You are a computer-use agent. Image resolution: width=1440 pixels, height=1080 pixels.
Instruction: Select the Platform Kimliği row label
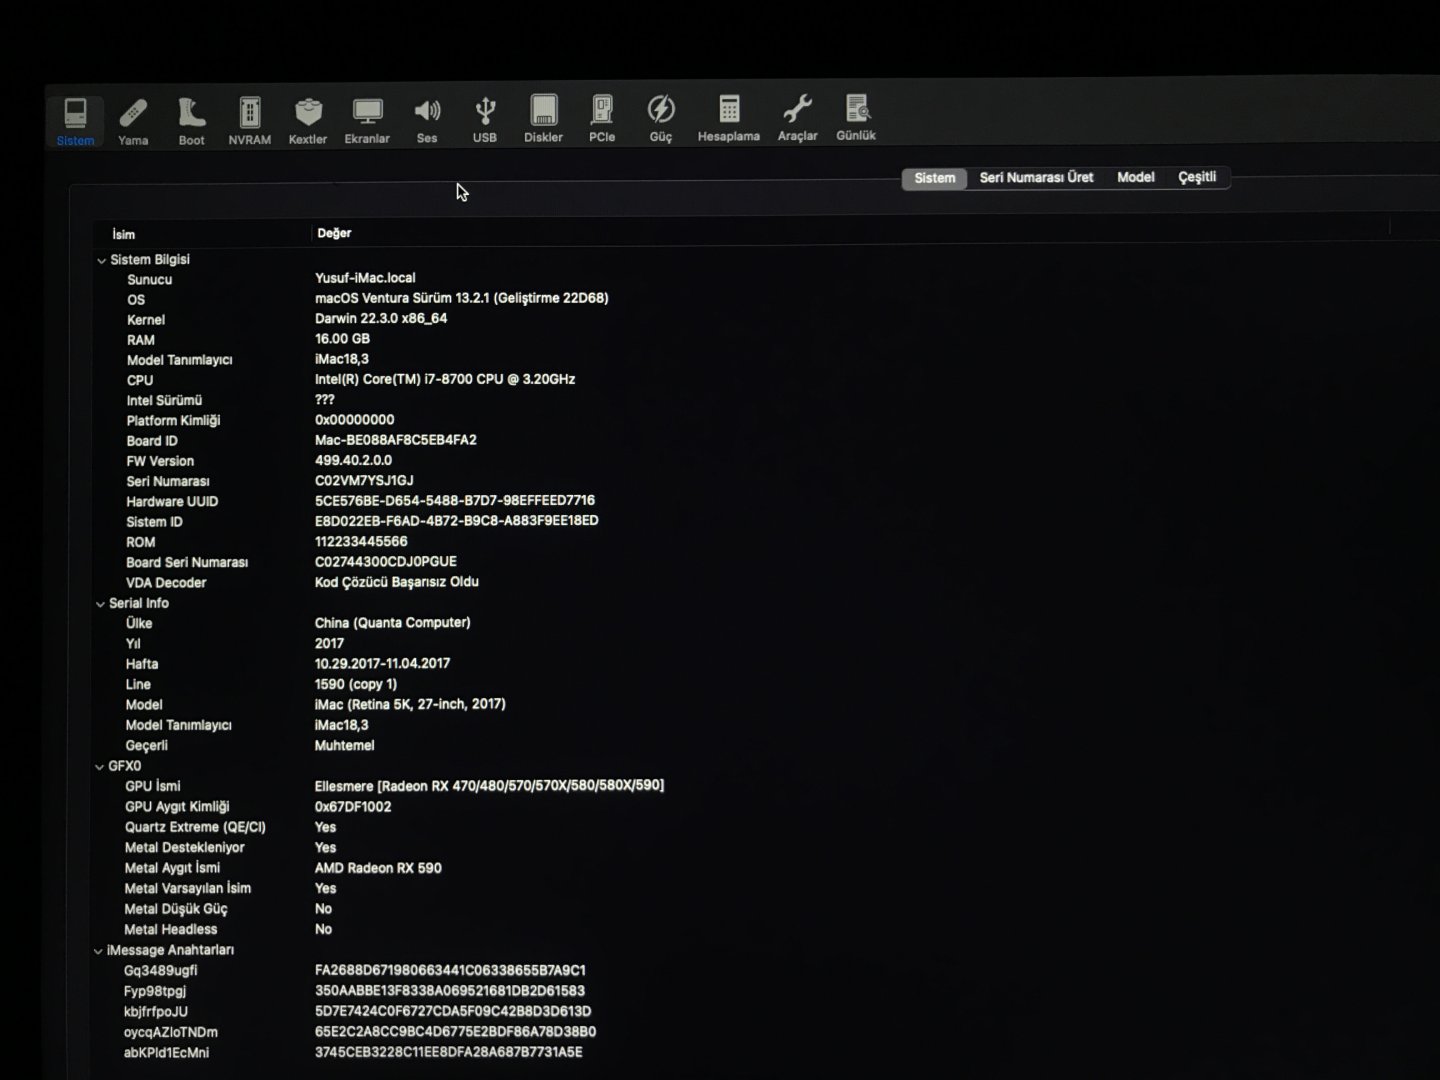(173, 421)
